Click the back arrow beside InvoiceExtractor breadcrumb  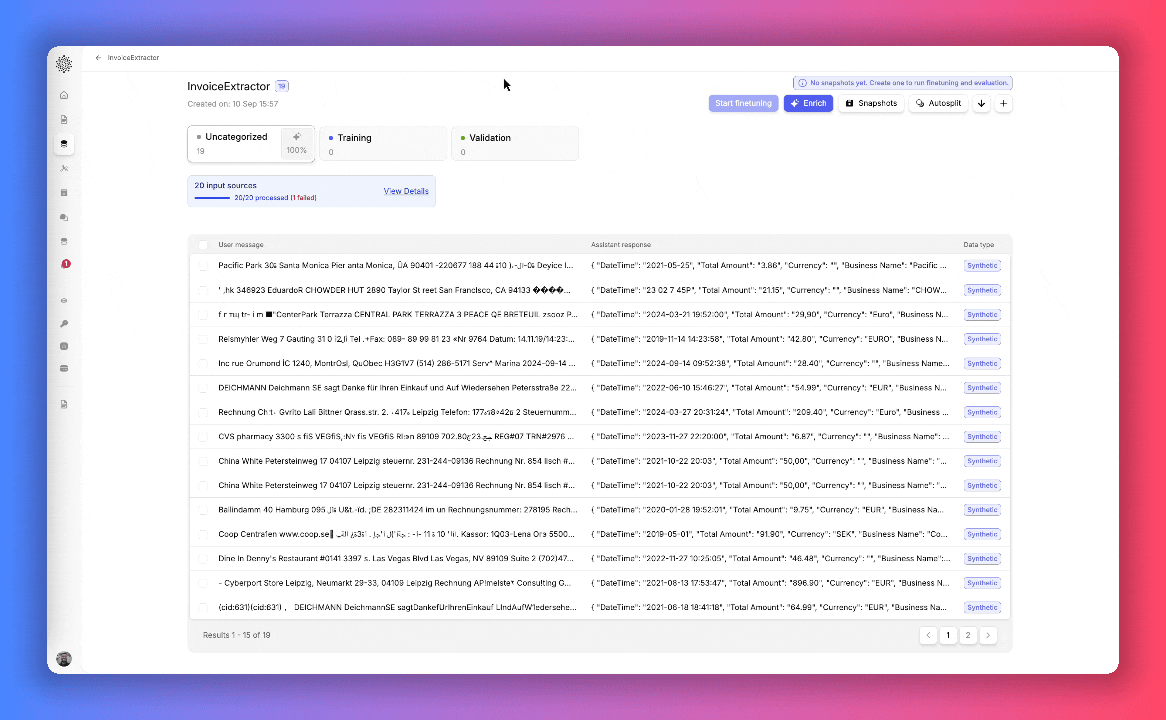pos(98,57)
